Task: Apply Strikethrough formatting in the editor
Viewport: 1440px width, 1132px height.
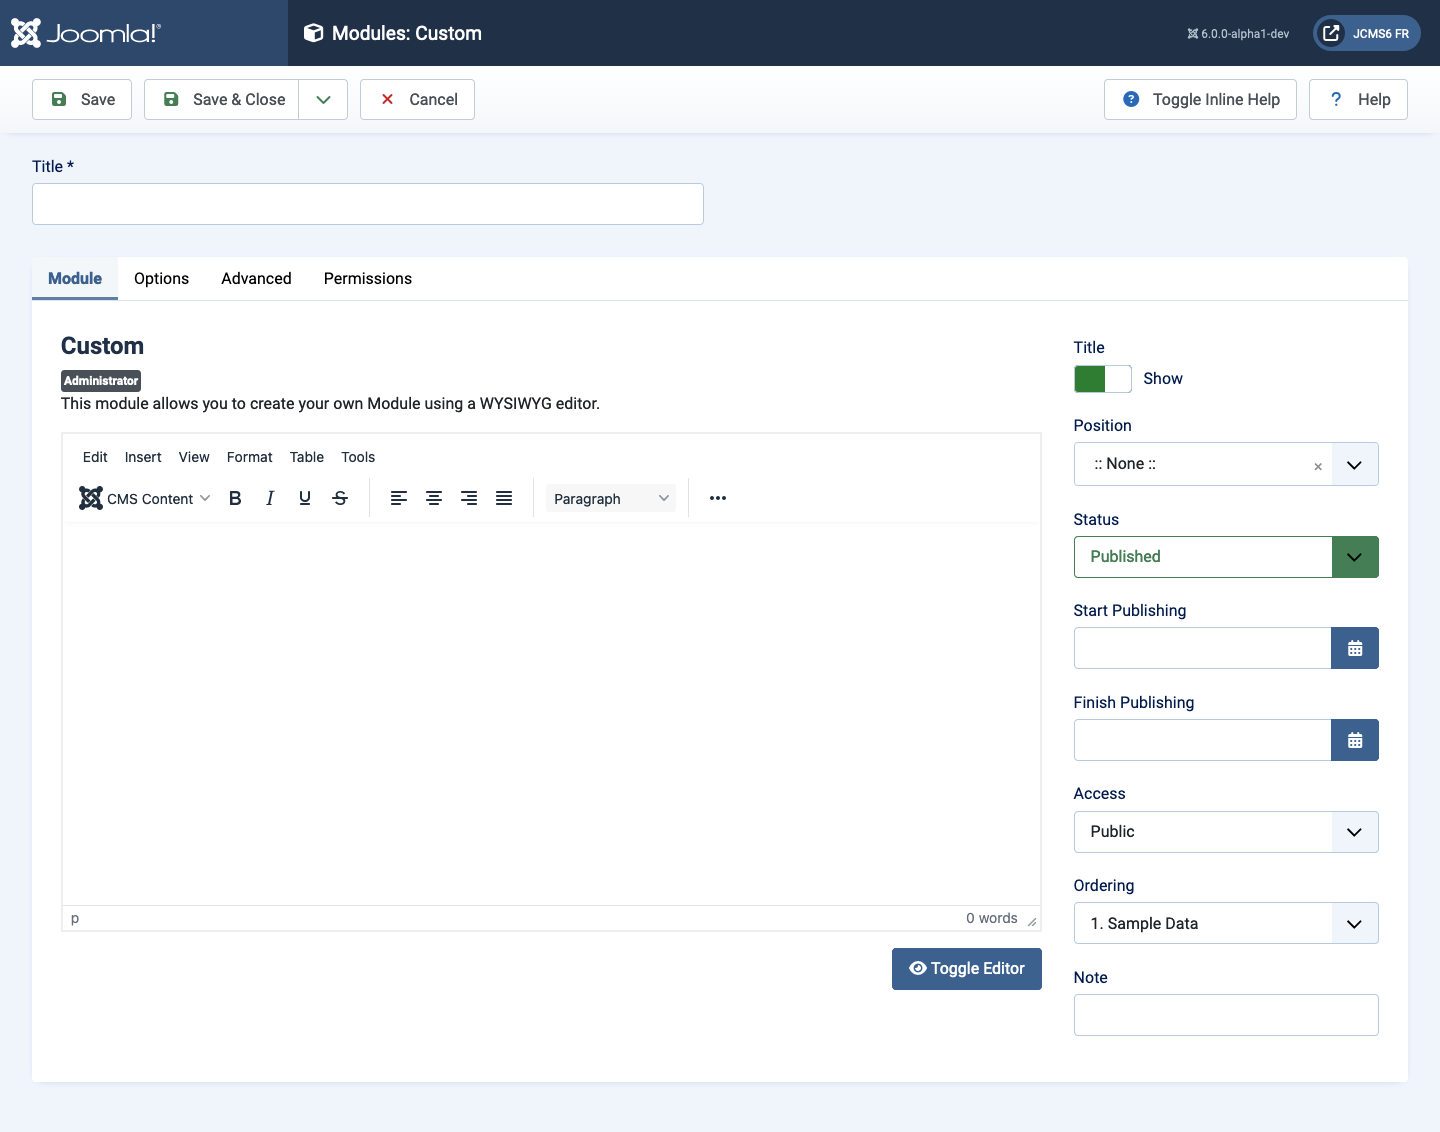Action: coord(340,498)
